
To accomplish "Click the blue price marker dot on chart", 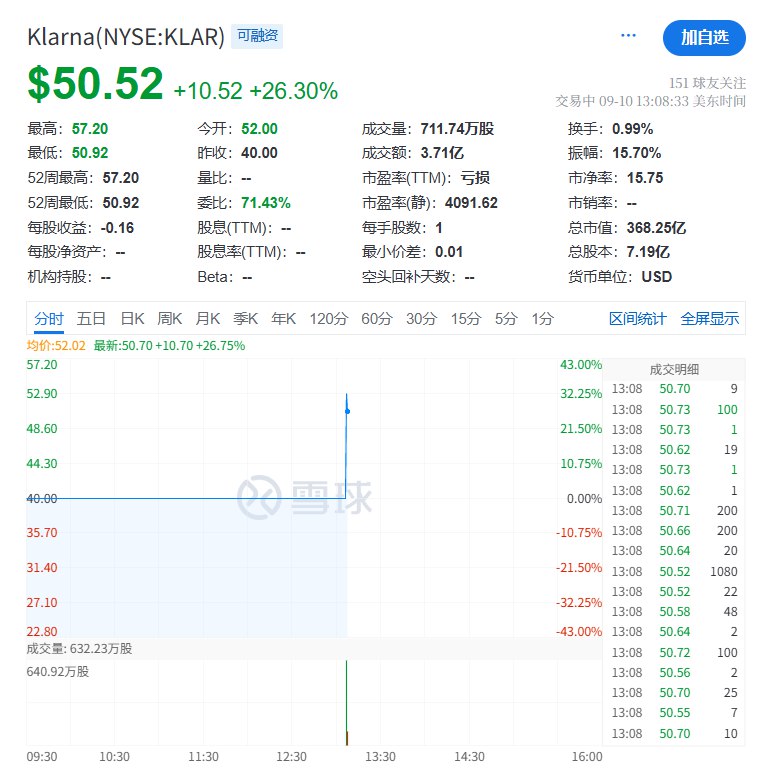I will coord(348,411).
